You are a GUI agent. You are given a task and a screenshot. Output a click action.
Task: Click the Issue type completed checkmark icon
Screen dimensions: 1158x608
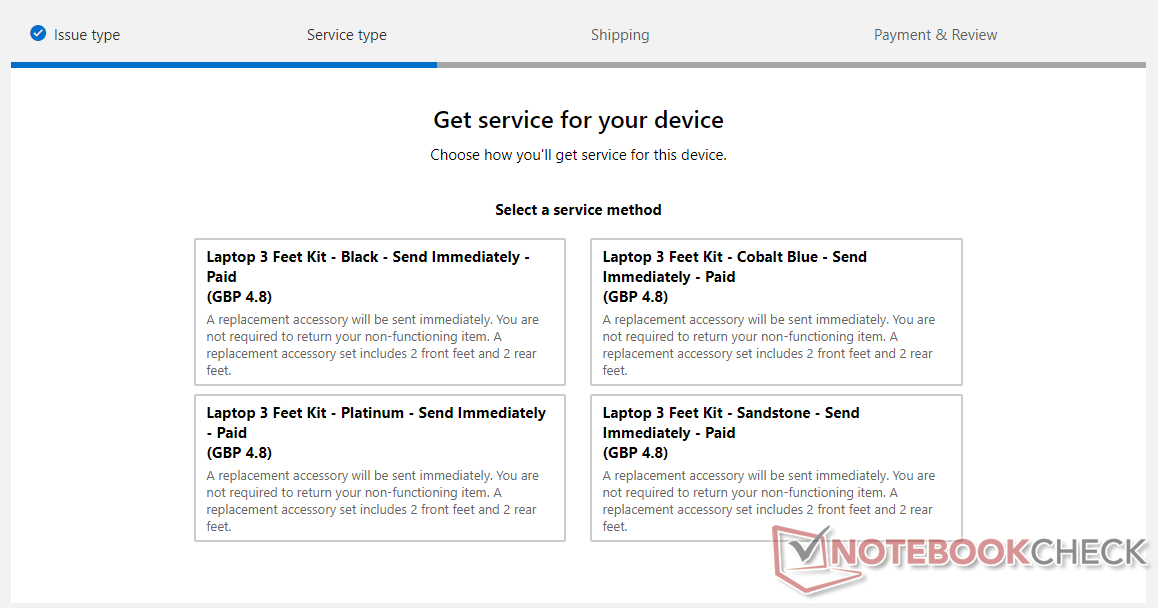38,33
